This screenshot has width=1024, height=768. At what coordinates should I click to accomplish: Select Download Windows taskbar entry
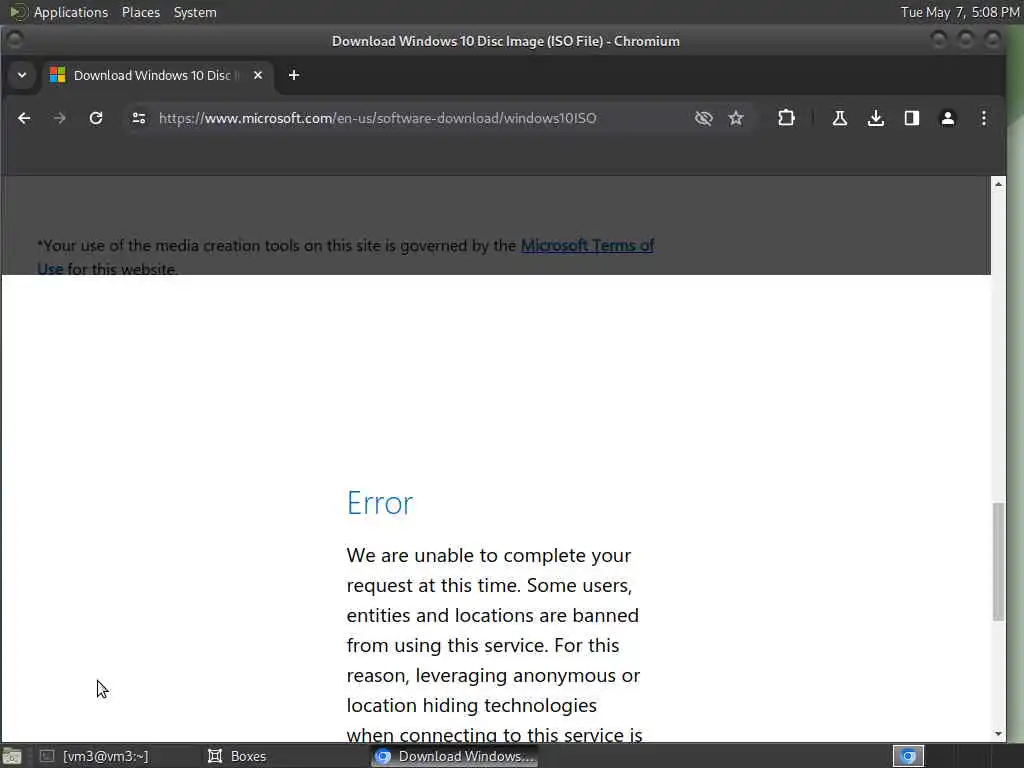pyautogui.click(x=455, y=756)
